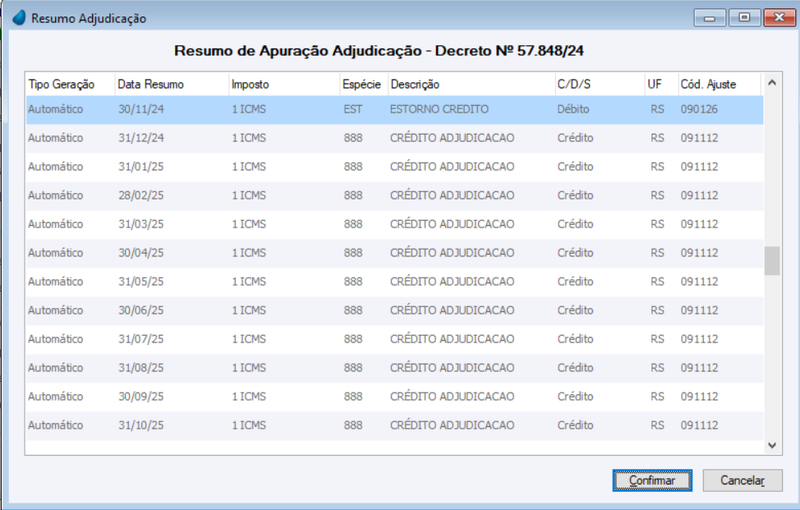This screenshot has height=510, width=800.
Task: Select the row dated 30/06/25
Action: click(x=394, y=311)
